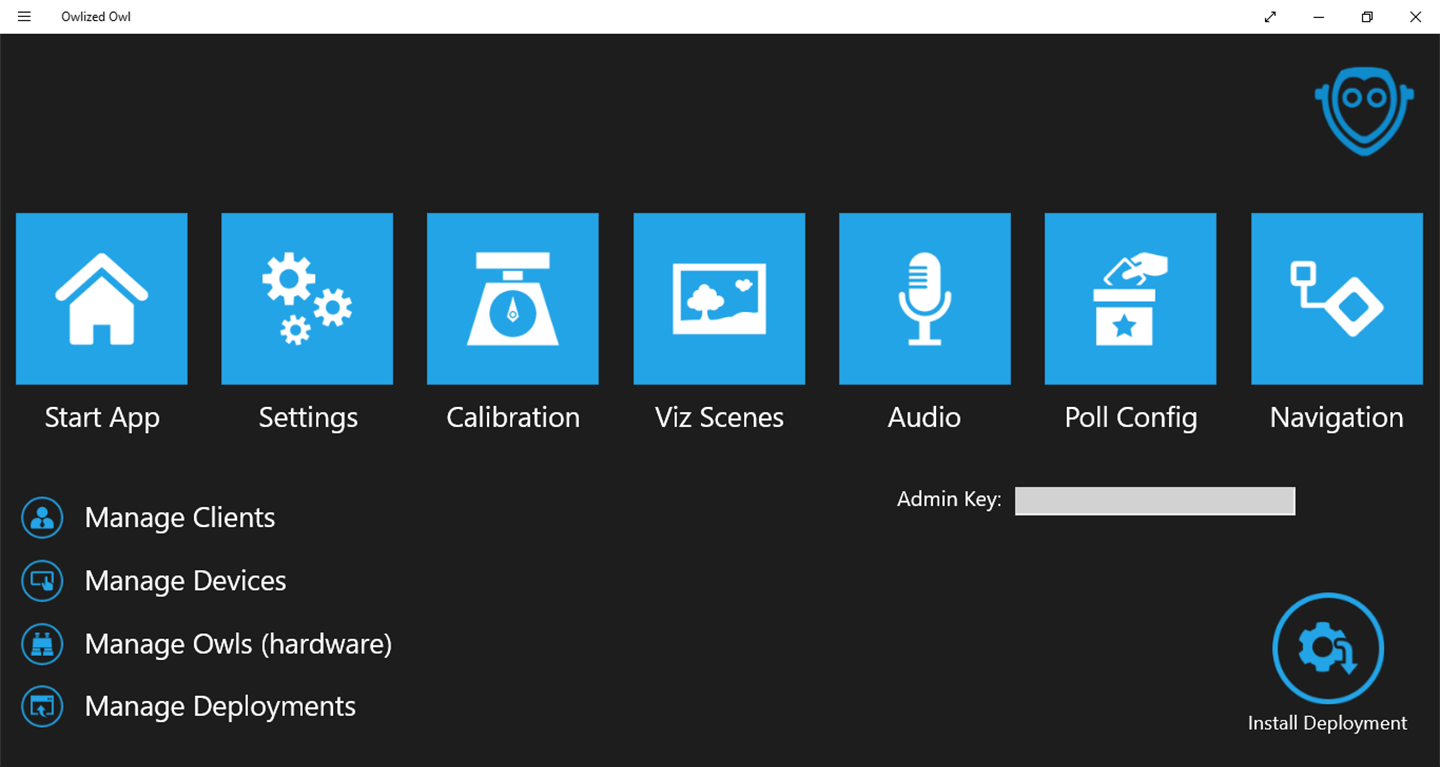This screenshot has width=1440, height=767.
Task: Click the Install Deployment gear icon
Action: click(1328, 649)
